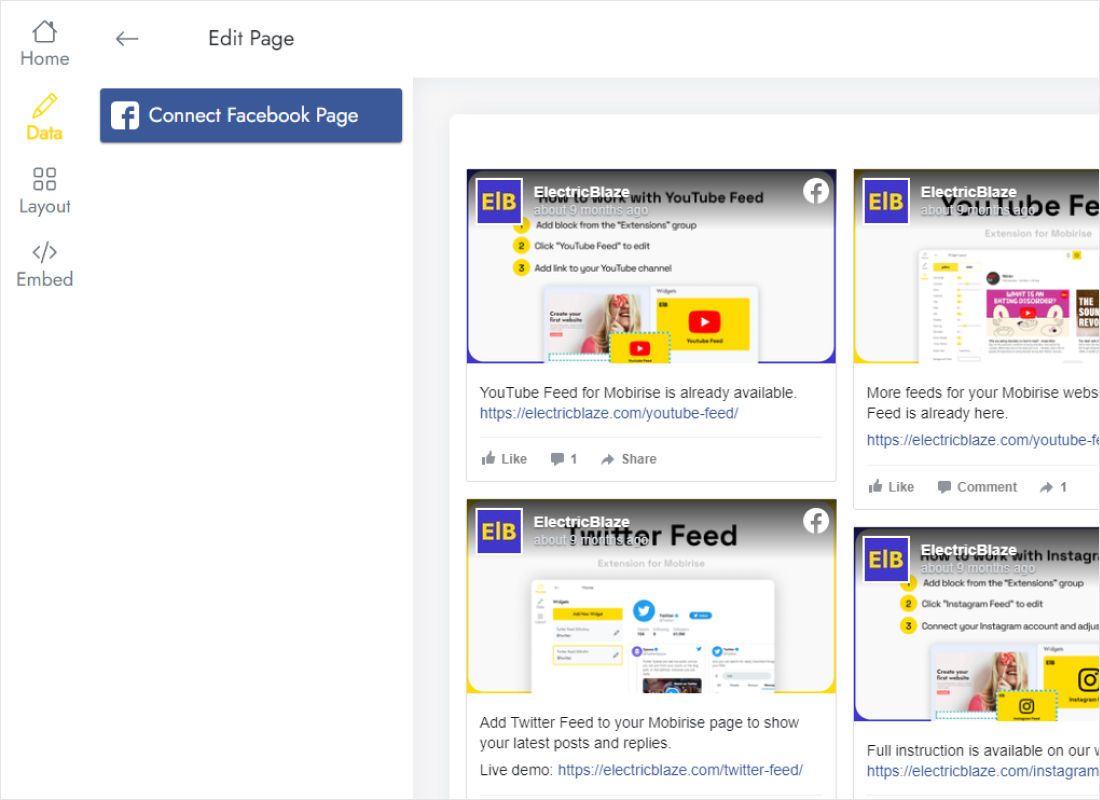Screen dimensions: 1100x800
Task: Open the Home section in sidebar
Action: pyautogui.click(x=44, y=44)
